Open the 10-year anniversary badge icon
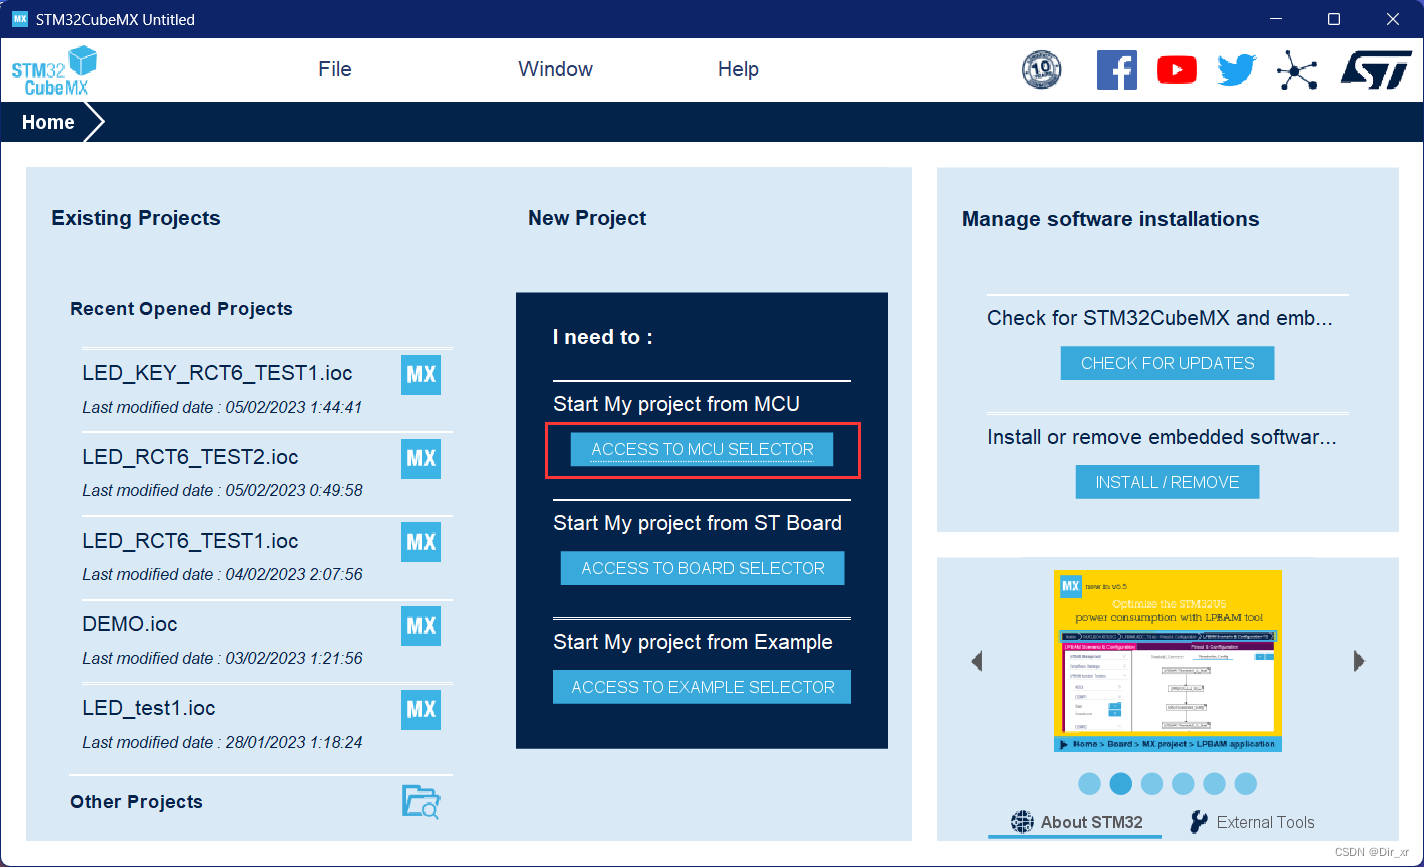This screenshot has width=1424, height=867. click(1042, 69)
